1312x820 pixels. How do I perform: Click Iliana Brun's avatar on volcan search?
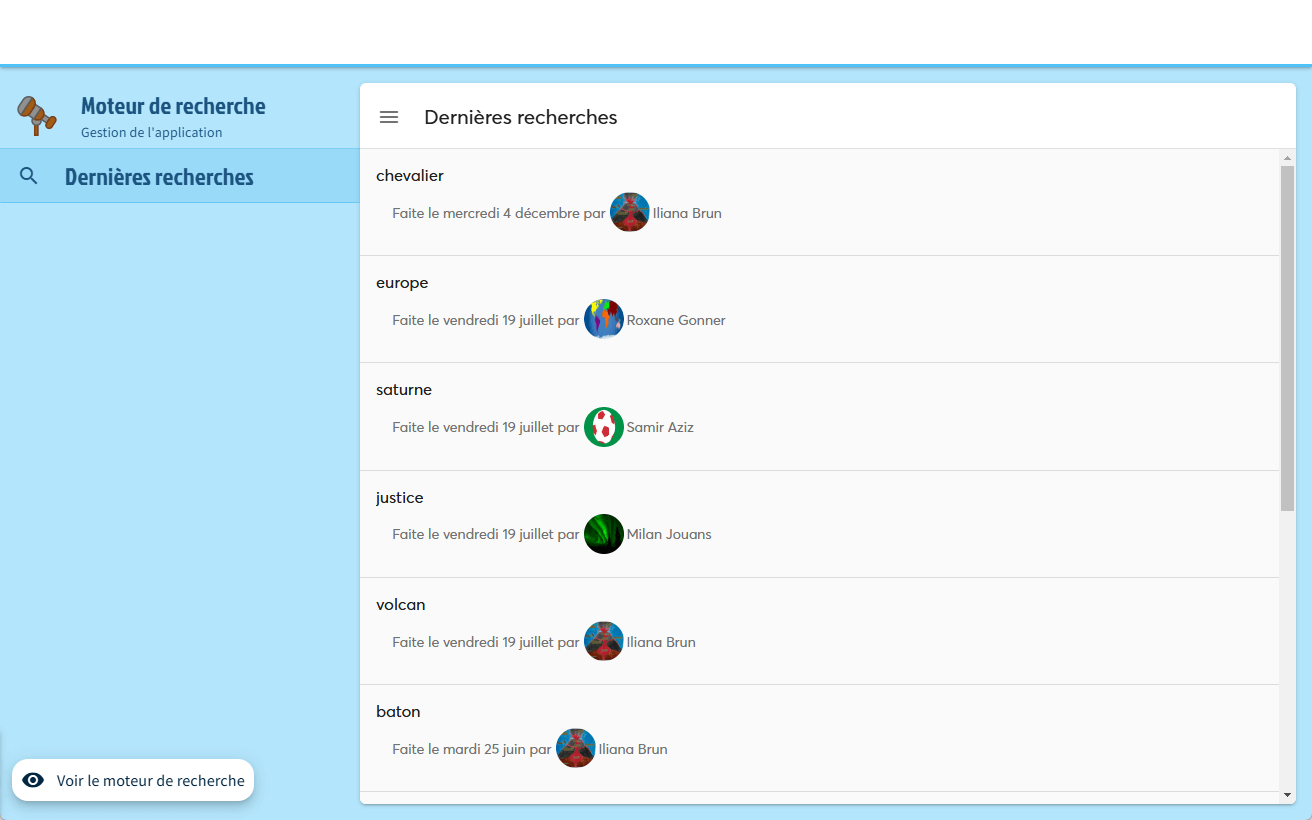coord(603,642)
